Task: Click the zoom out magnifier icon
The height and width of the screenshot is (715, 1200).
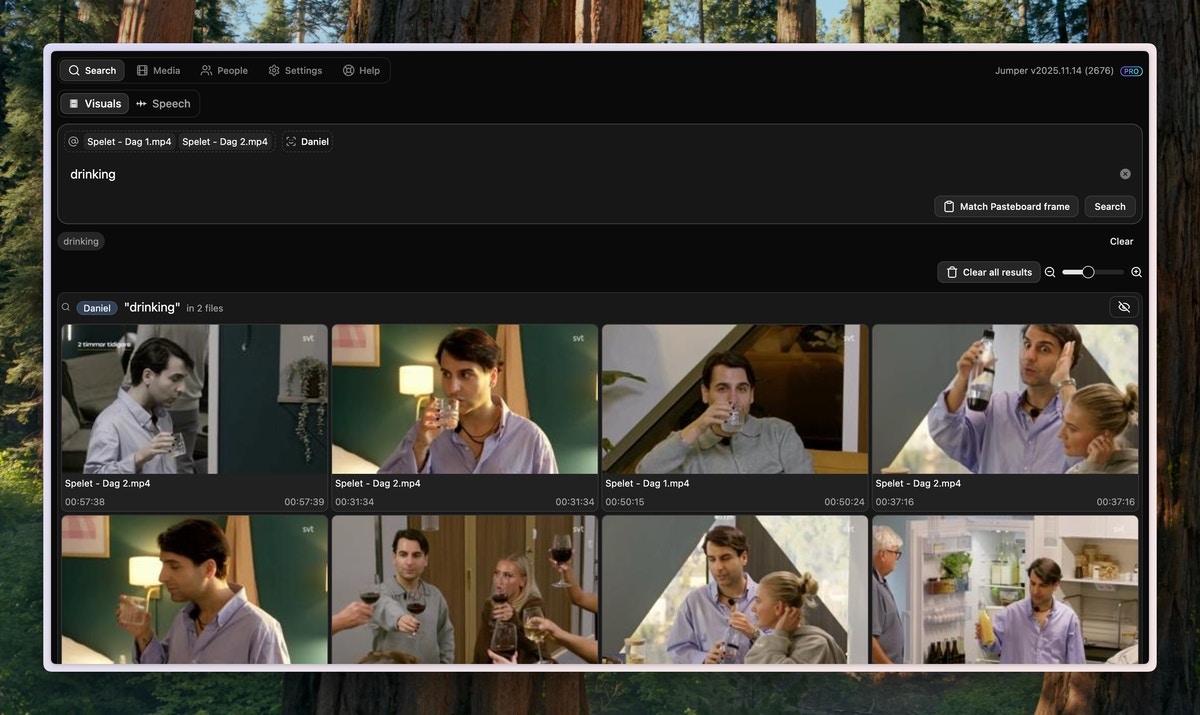Action: point(1048,271)
